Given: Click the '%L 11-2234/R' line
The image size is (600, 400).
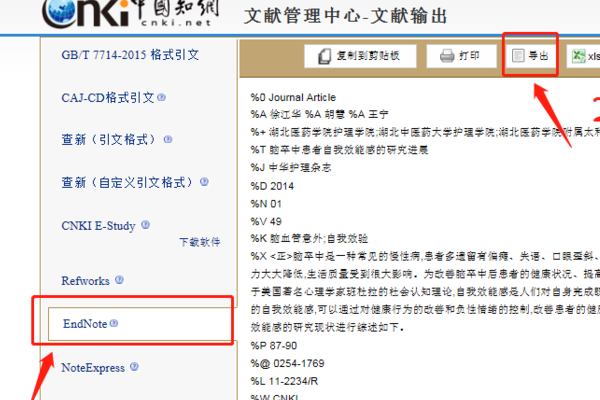Looking at the screenshot, I should click(x=284, y=381).
